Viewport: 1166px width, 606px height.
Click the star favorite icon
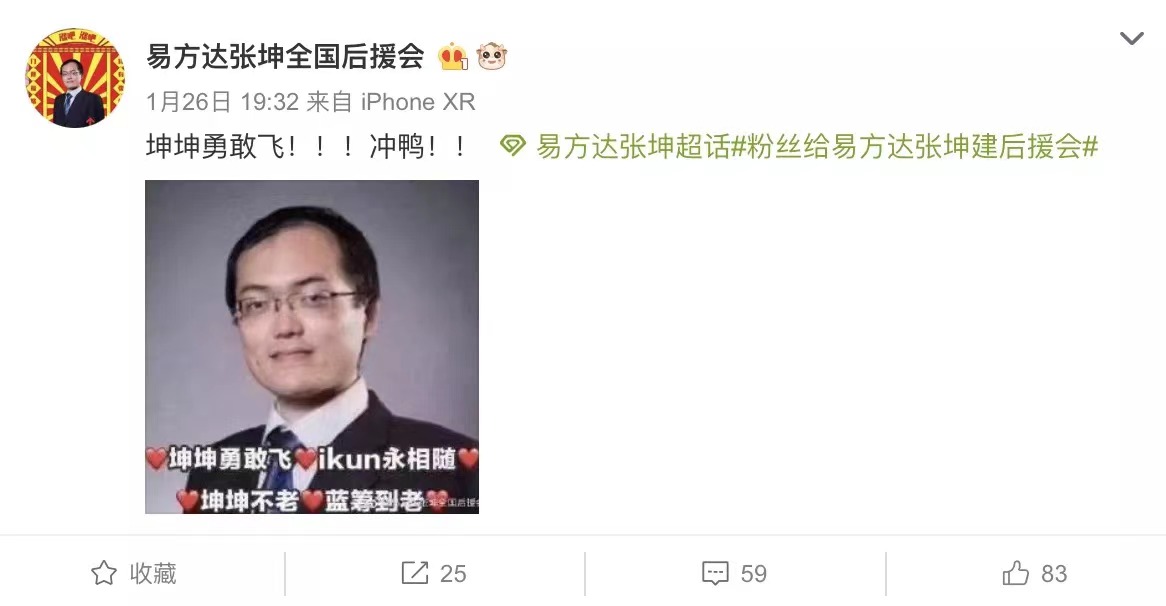pyautogui.click(x=103, y=573)
